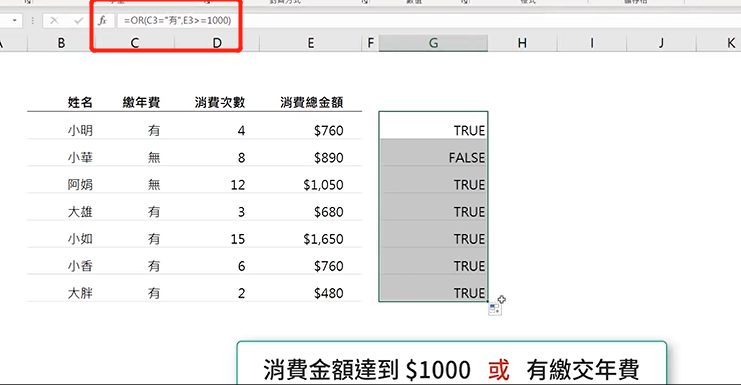This screenshot has height=385, width=741.
Task: Click purchase count cell 6 for 小香
Action: coord(241,266)
